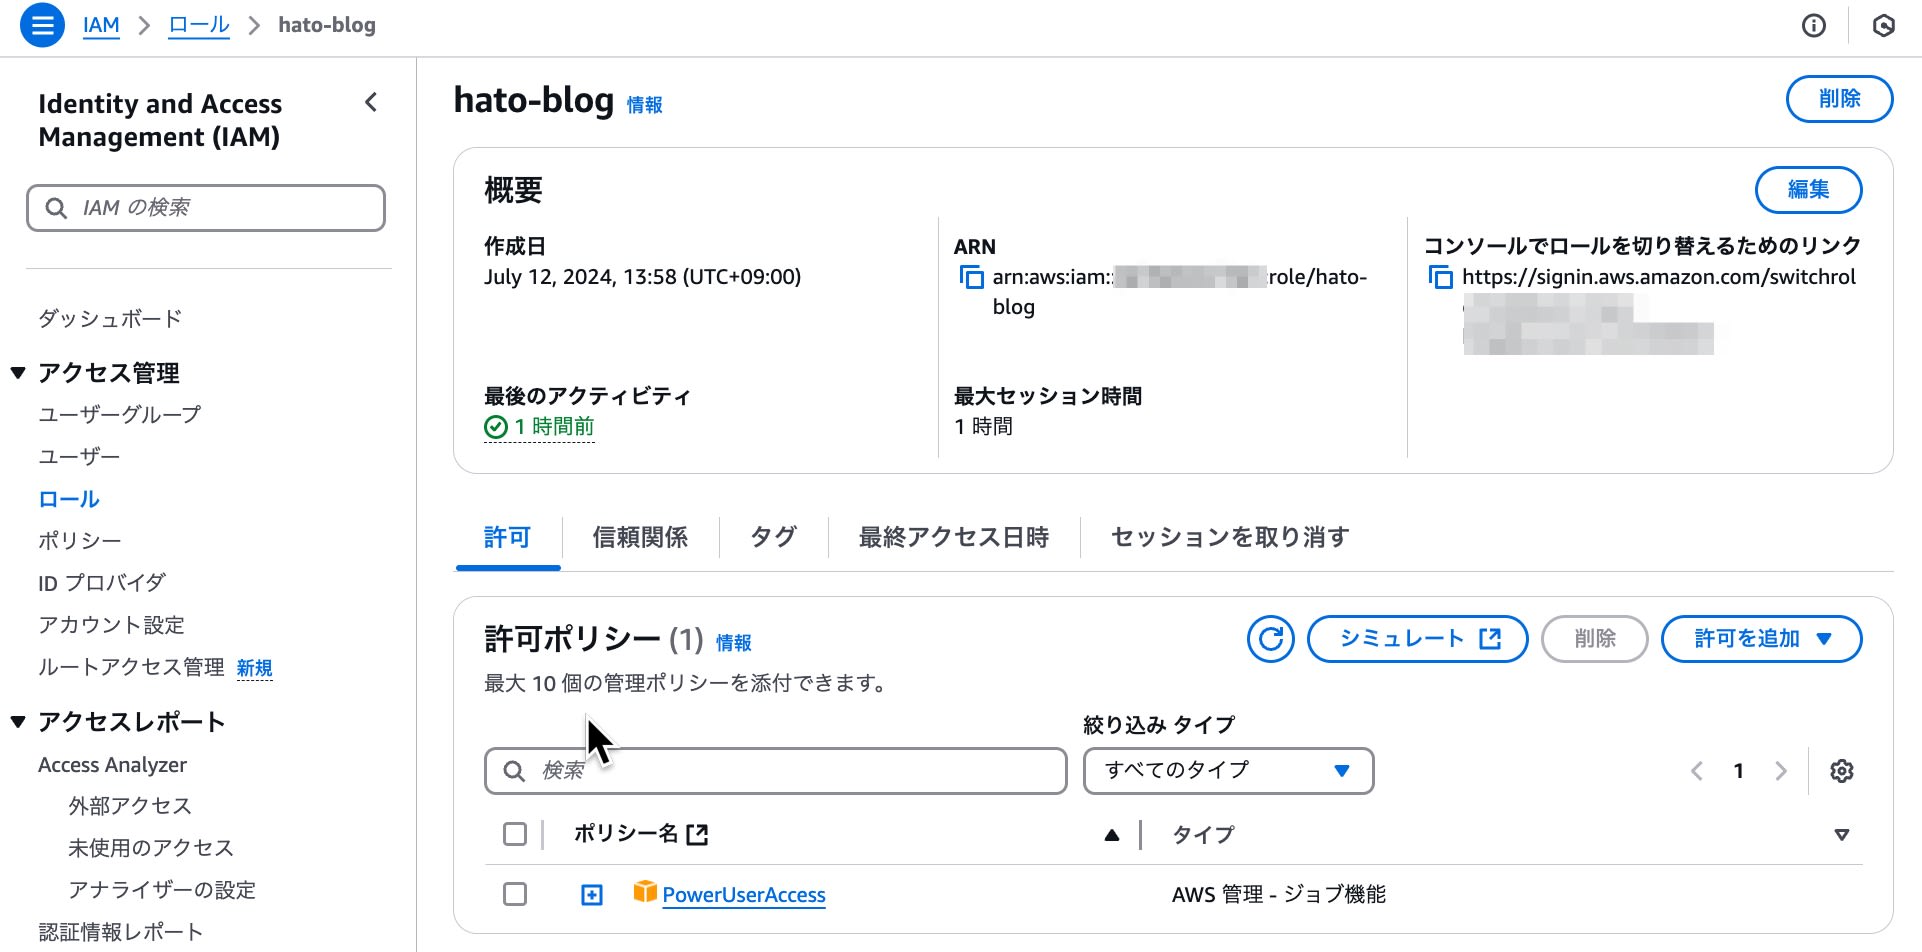Click the green check last activity status
Image resolution: width=1922 pixels, height=952 pixels.
[495, 427]
